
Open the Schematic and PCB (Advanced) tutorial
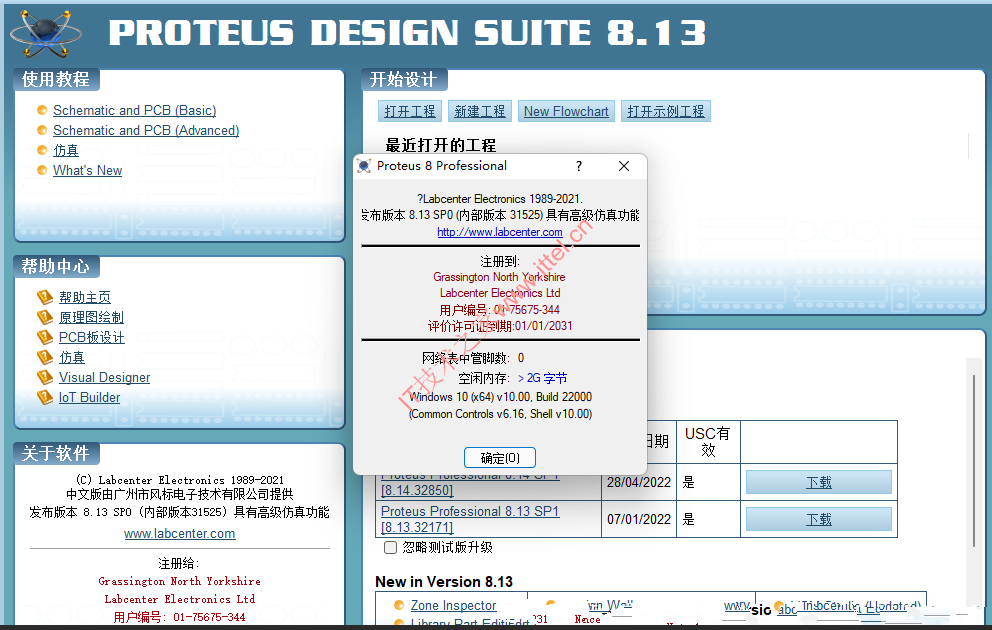point(146,130)
